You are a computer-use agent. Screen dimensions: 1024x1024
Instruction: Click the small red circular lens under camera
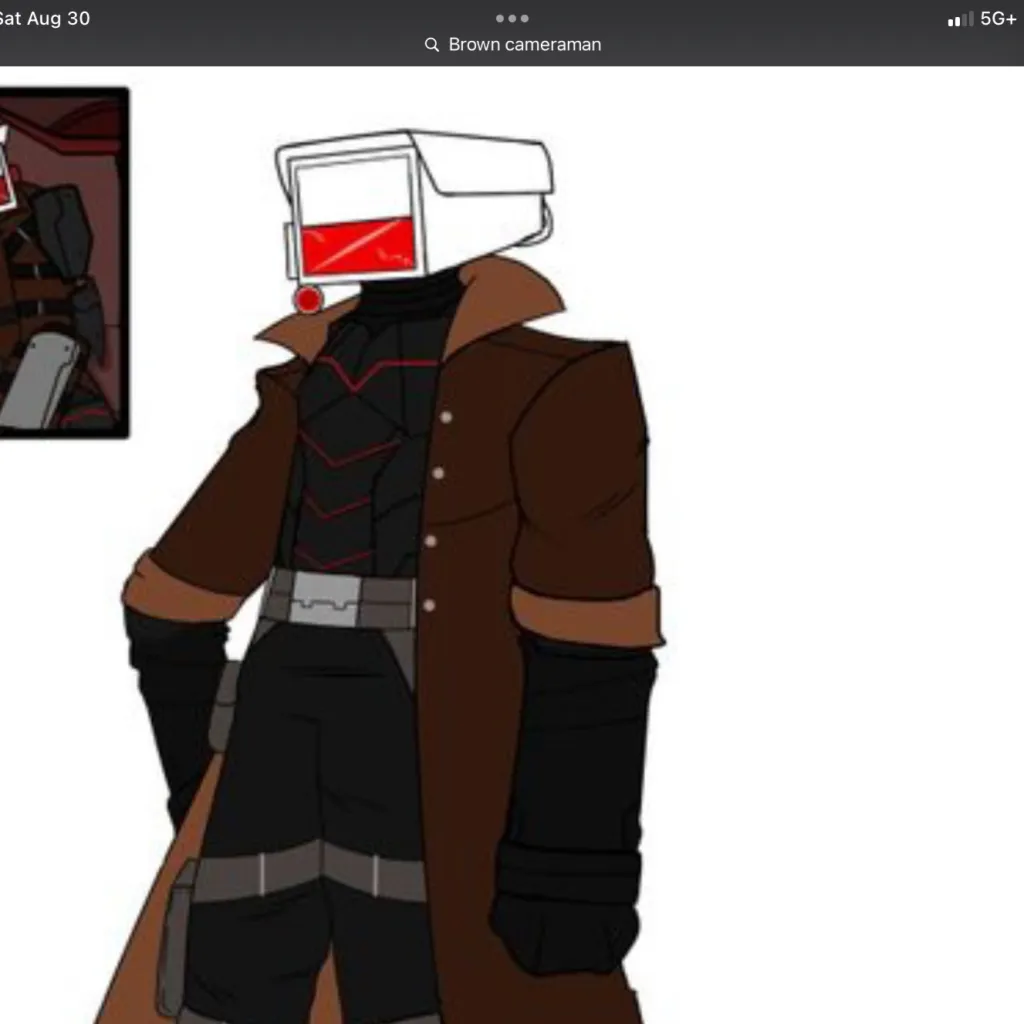309,298
